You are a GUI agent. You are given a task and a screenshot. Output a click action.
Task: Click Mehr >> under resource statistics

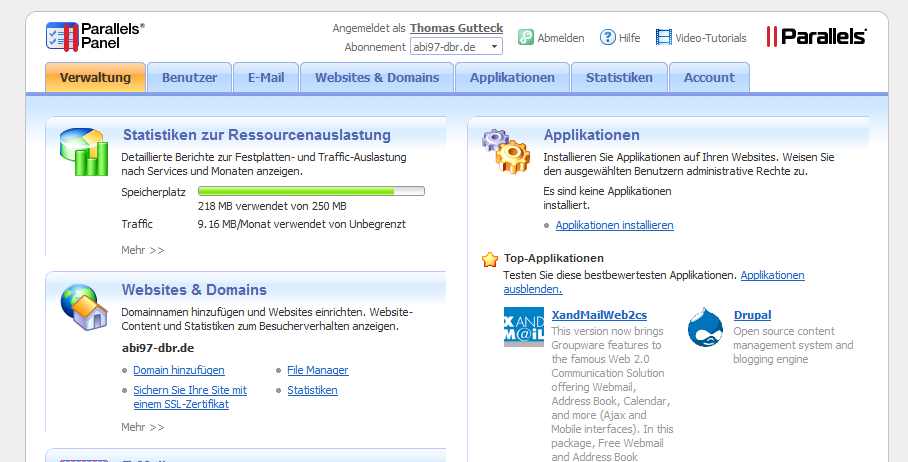[x=142, y=250]
